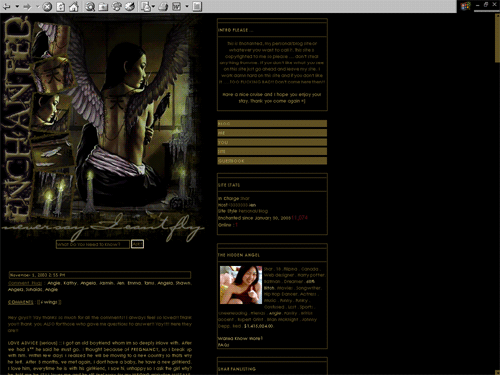Open the Favorites folder toolbar icon

103,7
